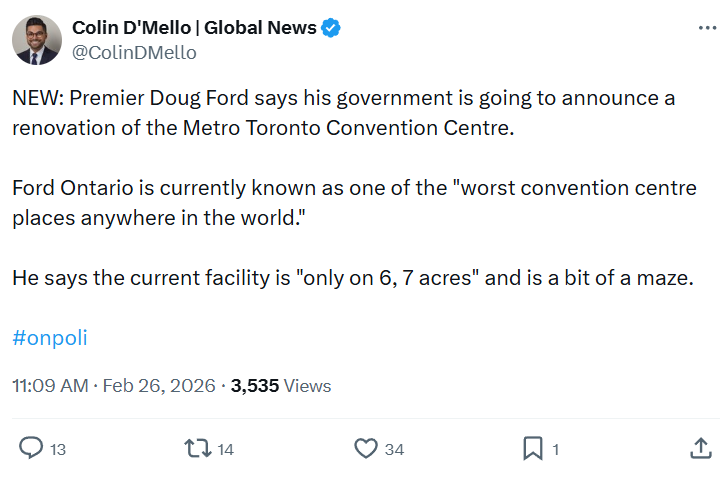The image size is (727, 477).
Task: Click the like count 34
Action: tap(395, 450)
